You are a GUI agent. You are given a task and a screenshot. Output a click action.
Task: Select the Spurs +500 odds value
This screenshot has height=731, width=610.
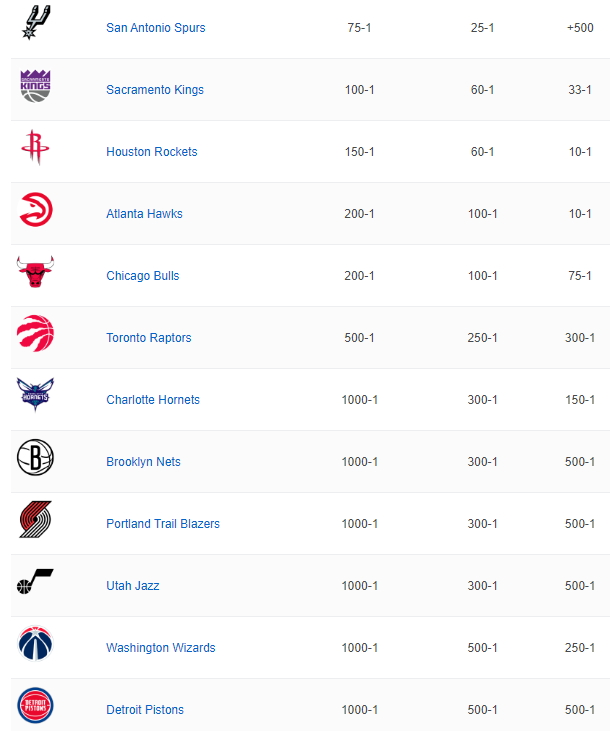[x=580, y=28]
